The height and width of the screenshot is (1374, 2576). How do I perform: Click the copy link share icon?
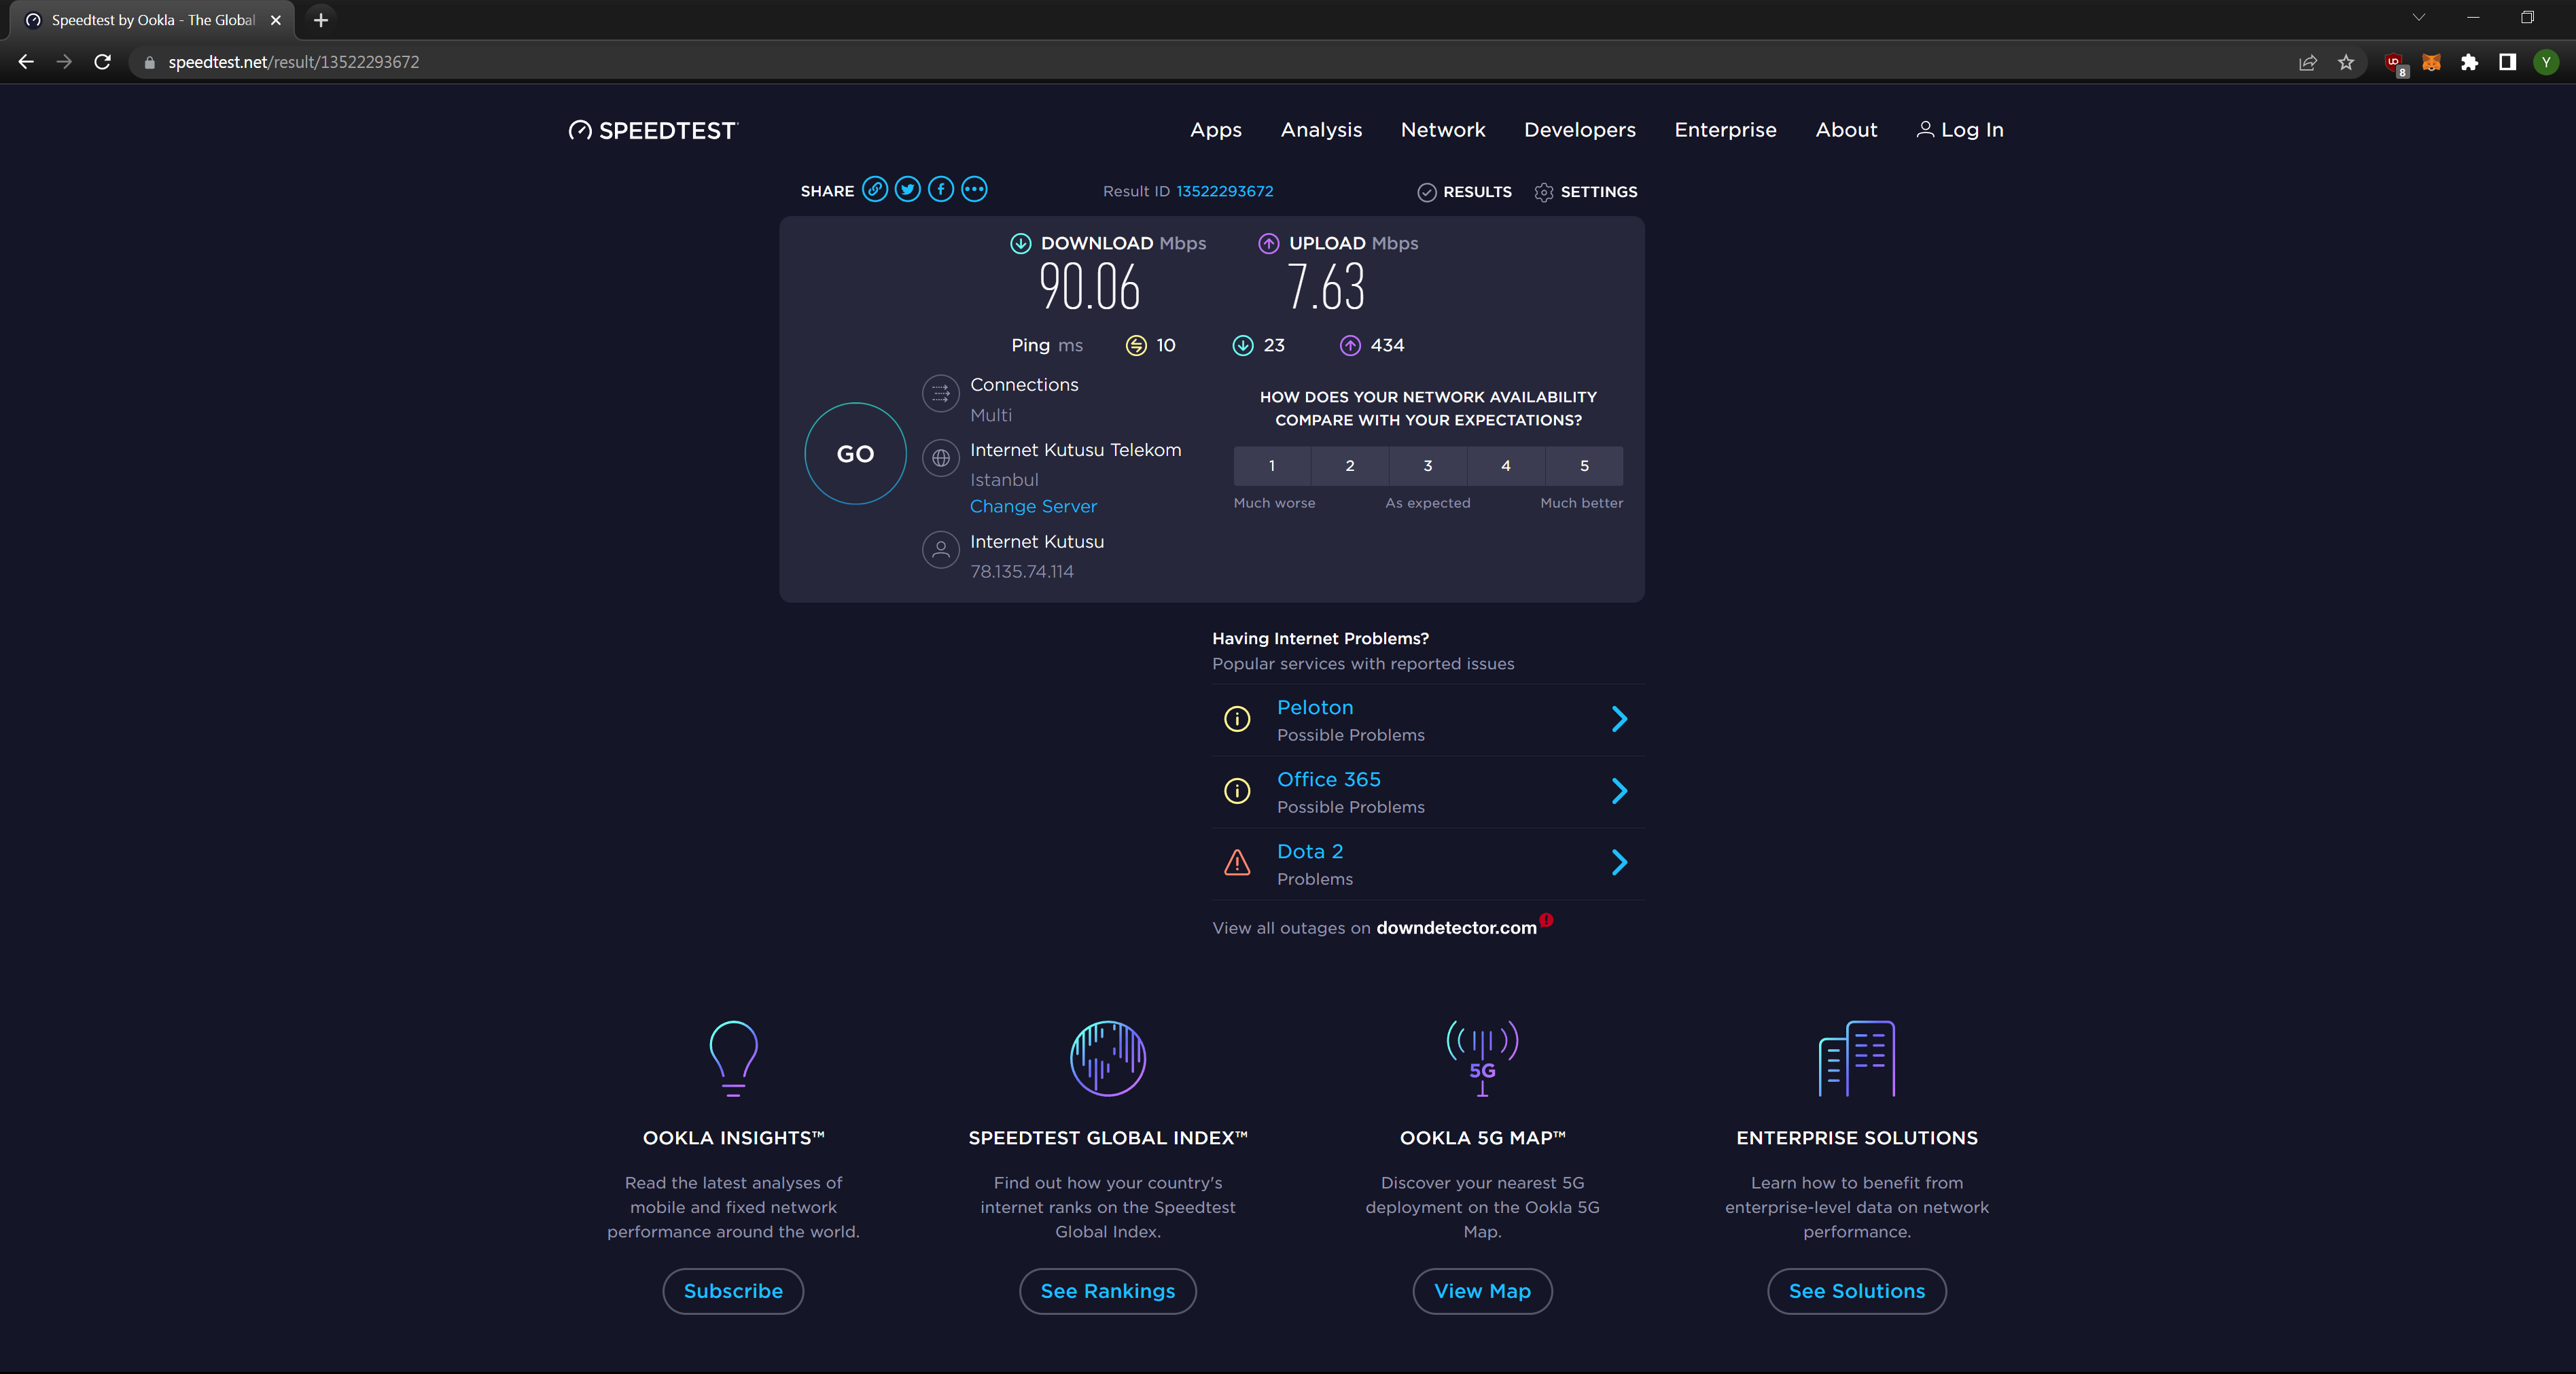[x=875, y=189]
